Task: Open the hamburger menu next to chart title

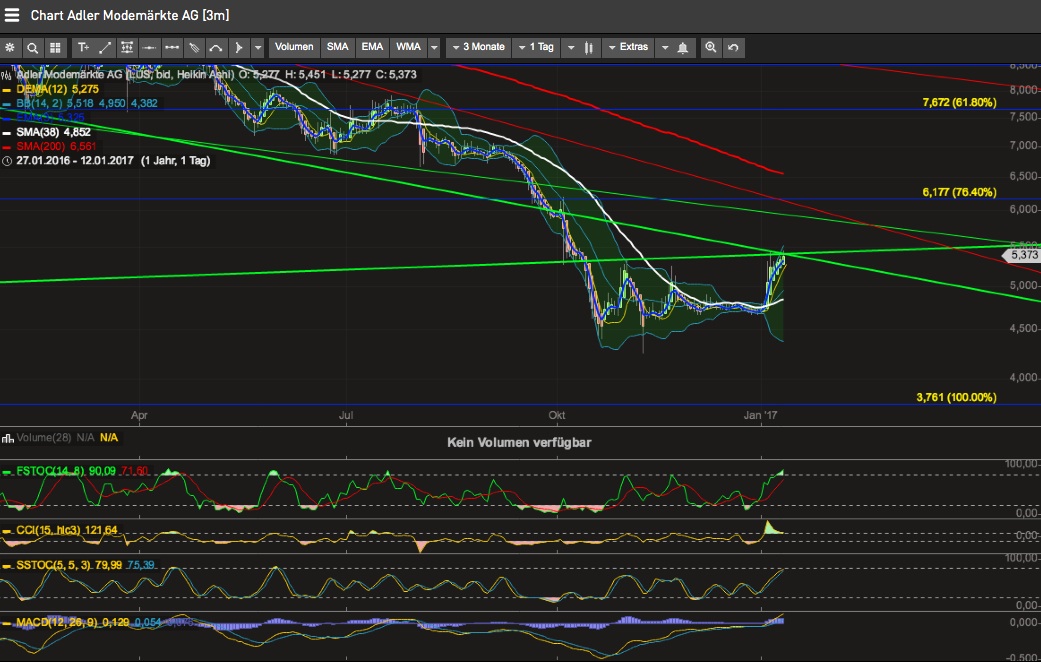Action: [12, 15]
